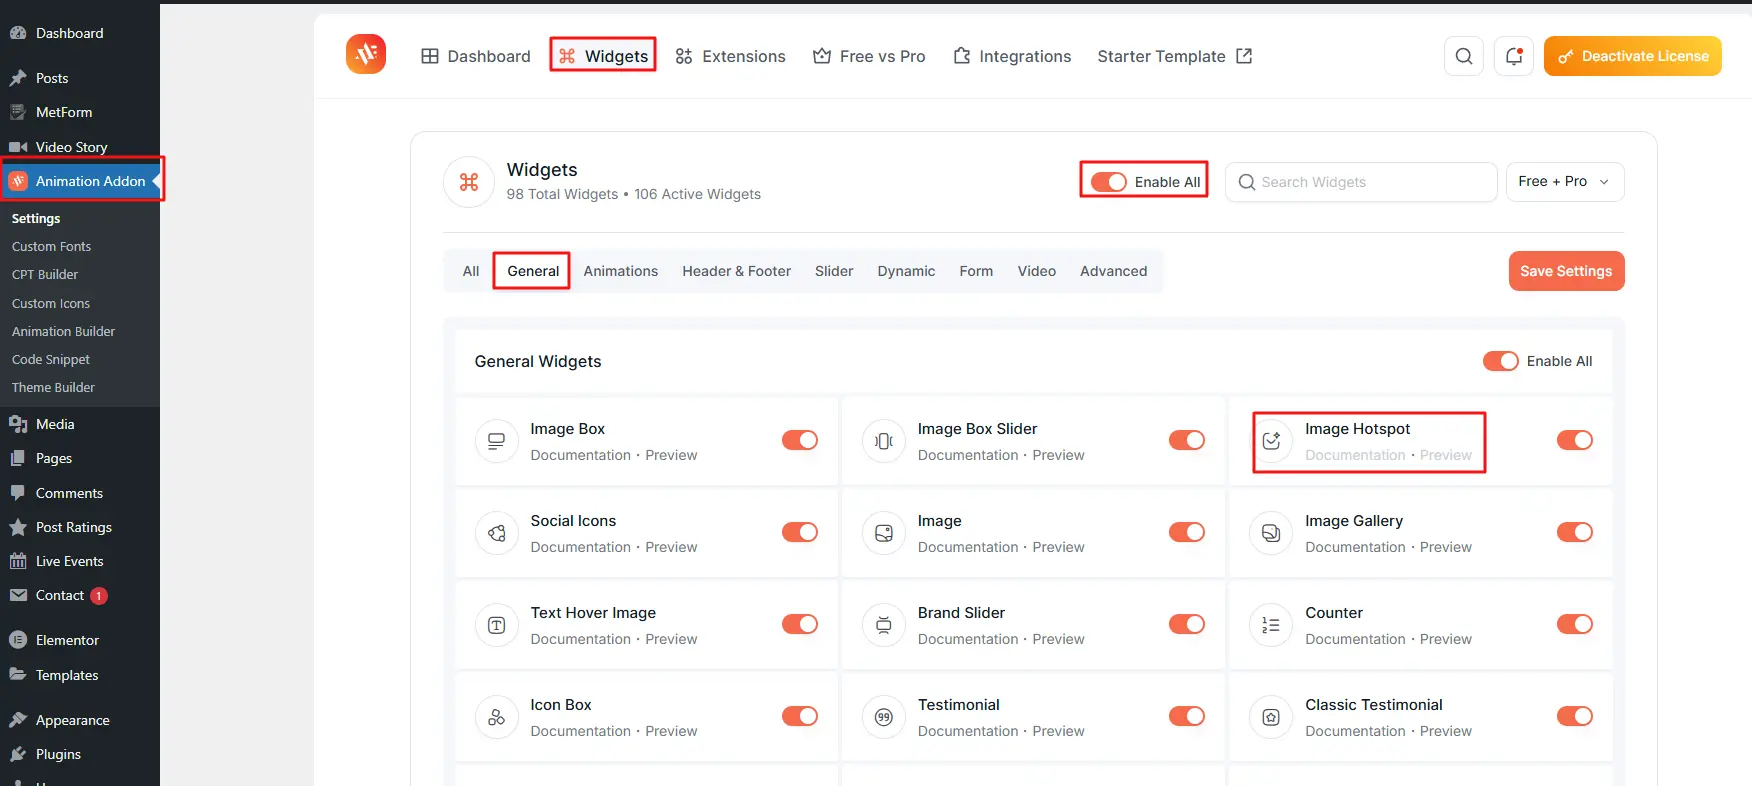Switch to the All widgets tab
The width and height of the screenshot is (1752, 786).
point(471,271)
